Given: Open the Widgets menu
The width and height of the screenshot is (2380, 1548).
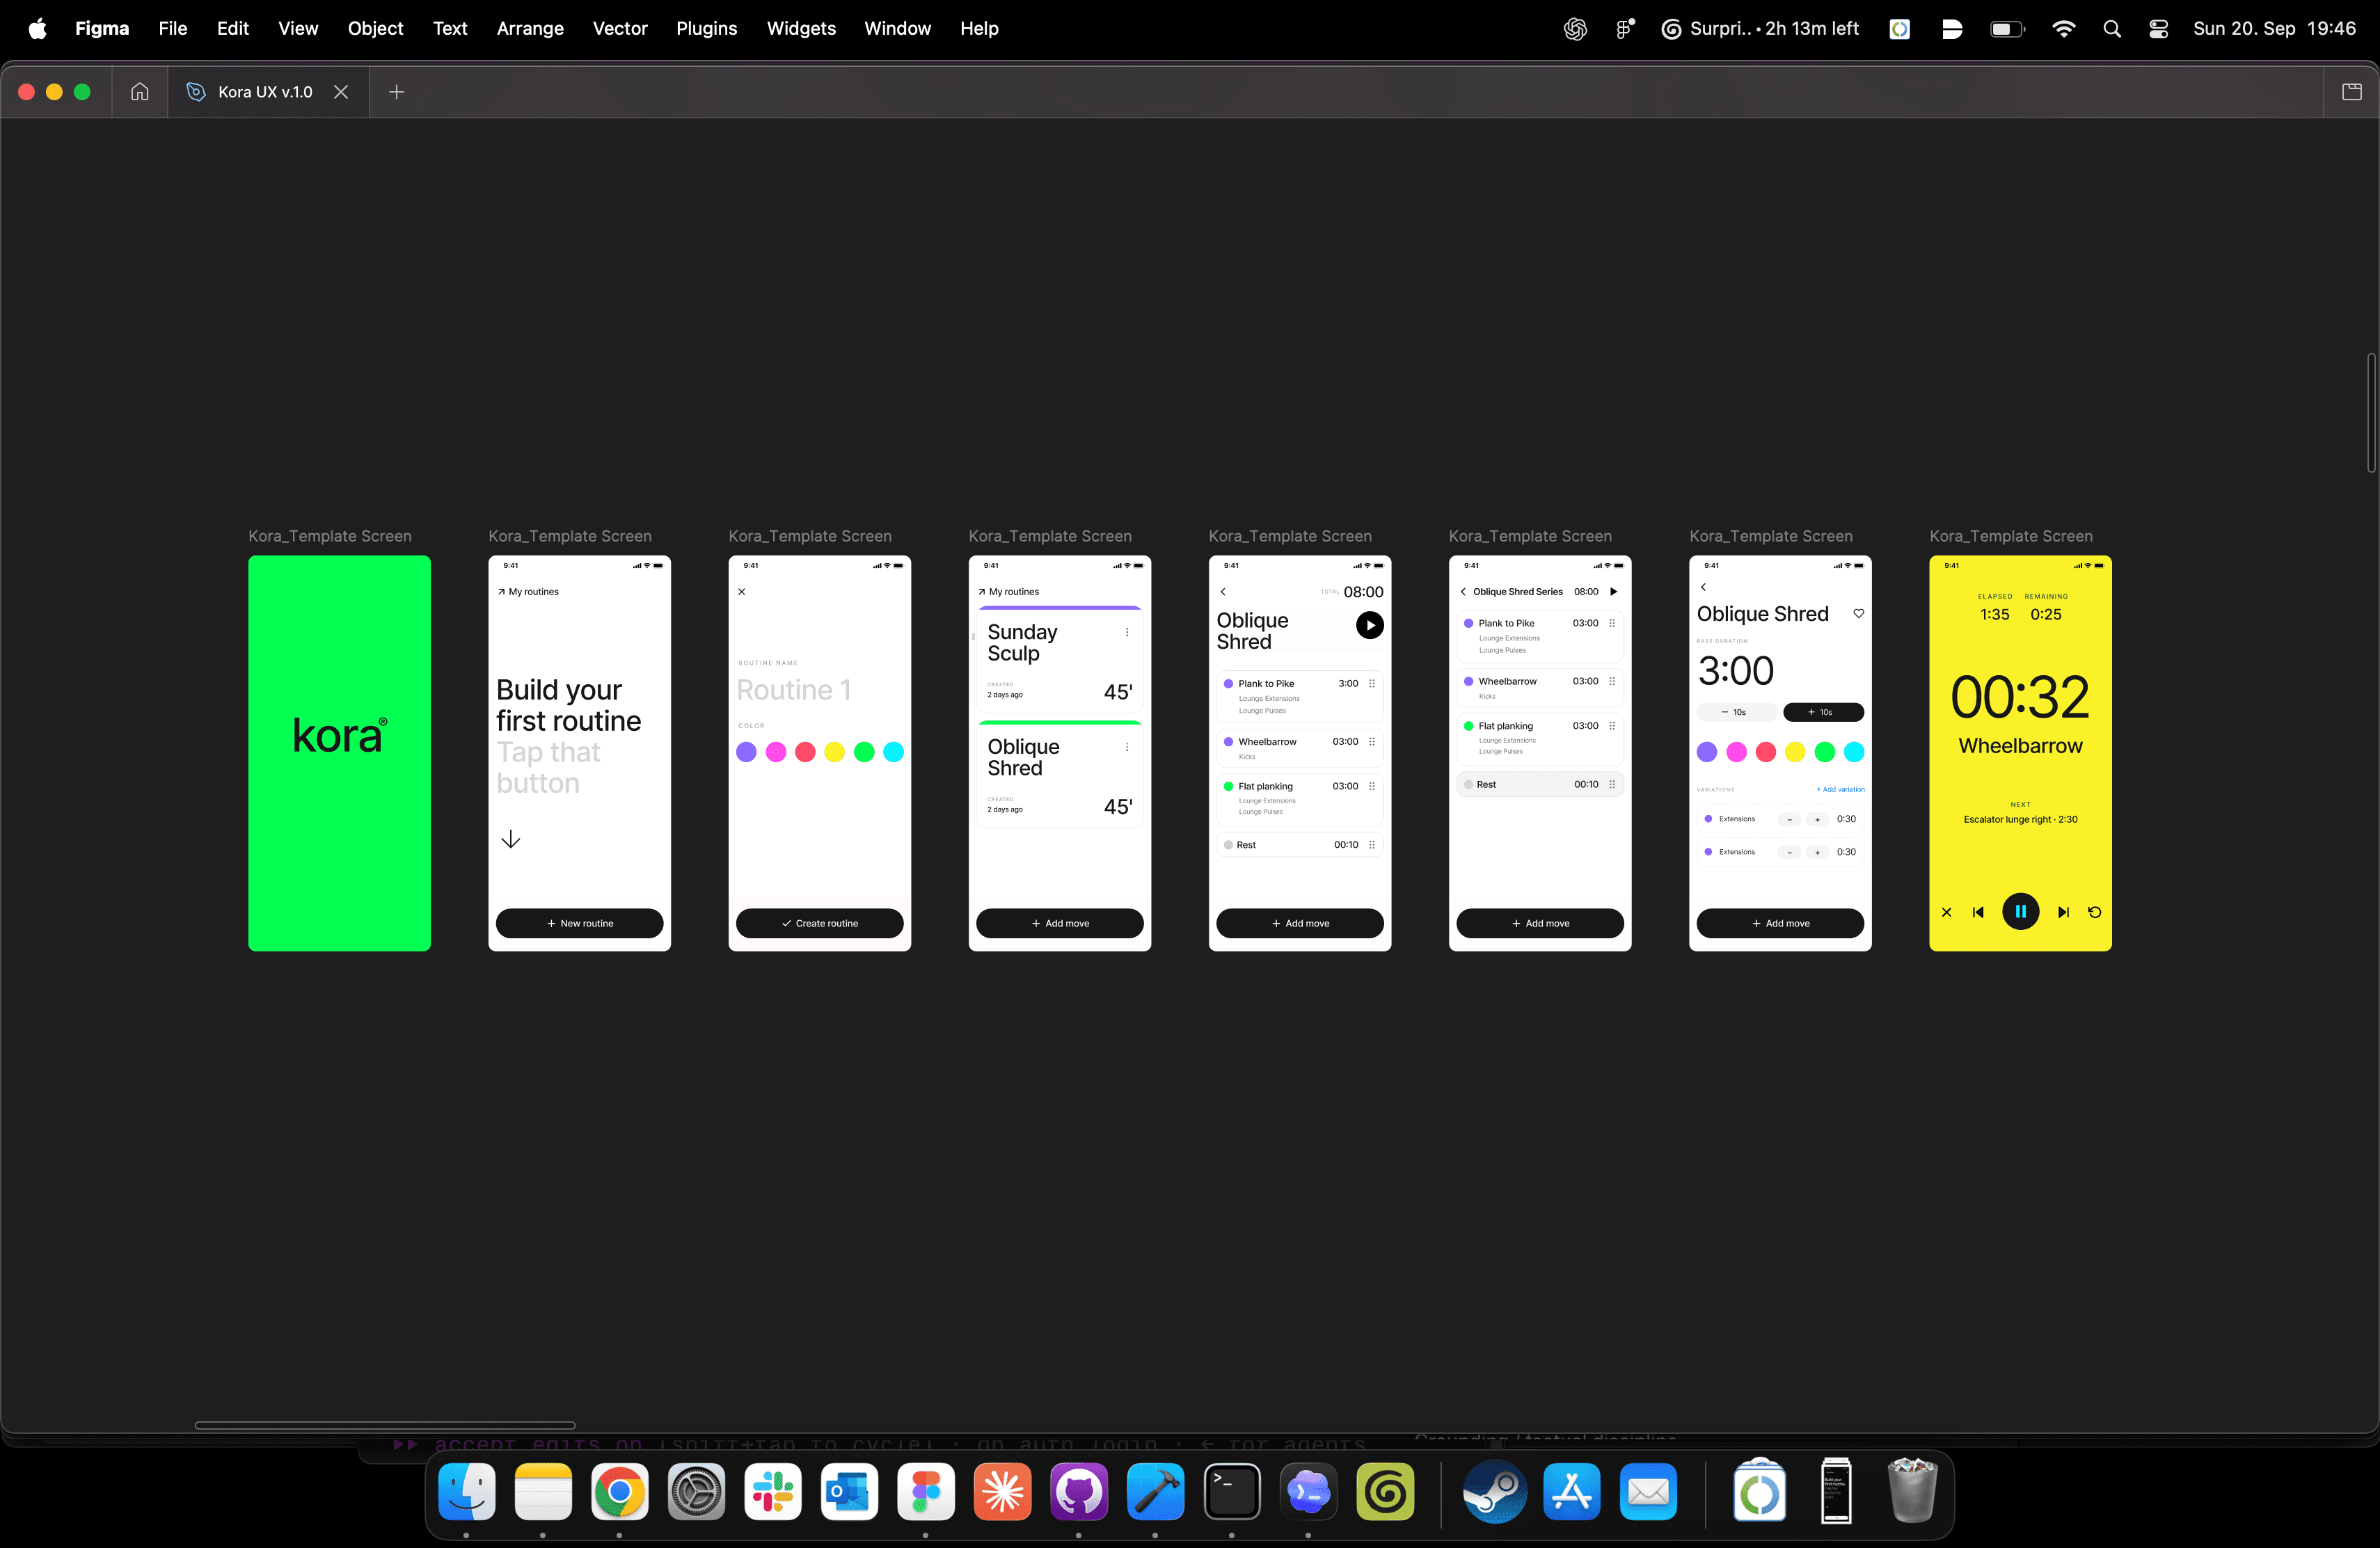Looking at the screenshot, I should (x=801, y=29).
